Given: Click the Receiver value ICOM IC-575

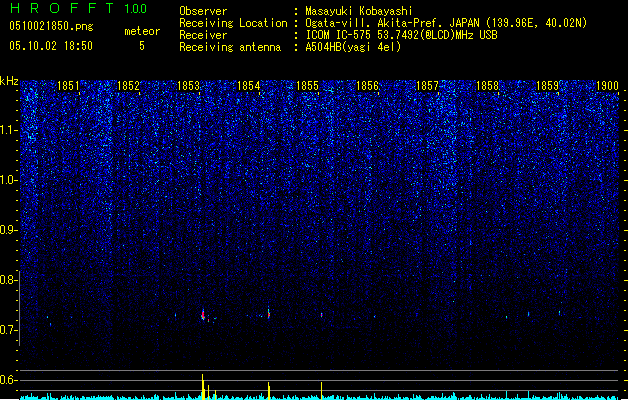Looking at the screenshot, I should pyautogui.click(x=339, y=35).
